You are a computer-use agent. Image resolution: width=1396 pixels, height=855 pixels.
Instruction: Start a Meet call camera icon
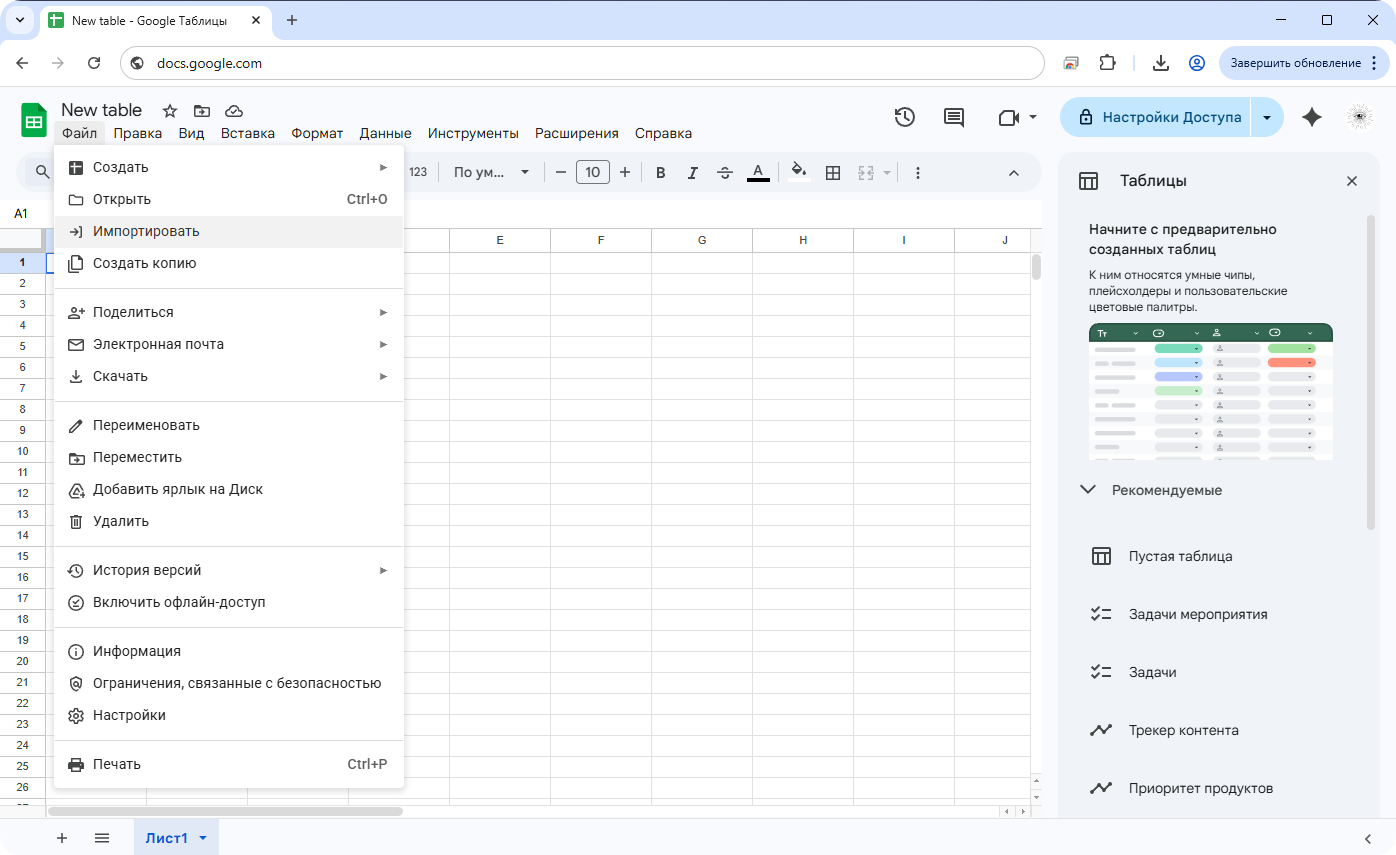[1008, 118]
